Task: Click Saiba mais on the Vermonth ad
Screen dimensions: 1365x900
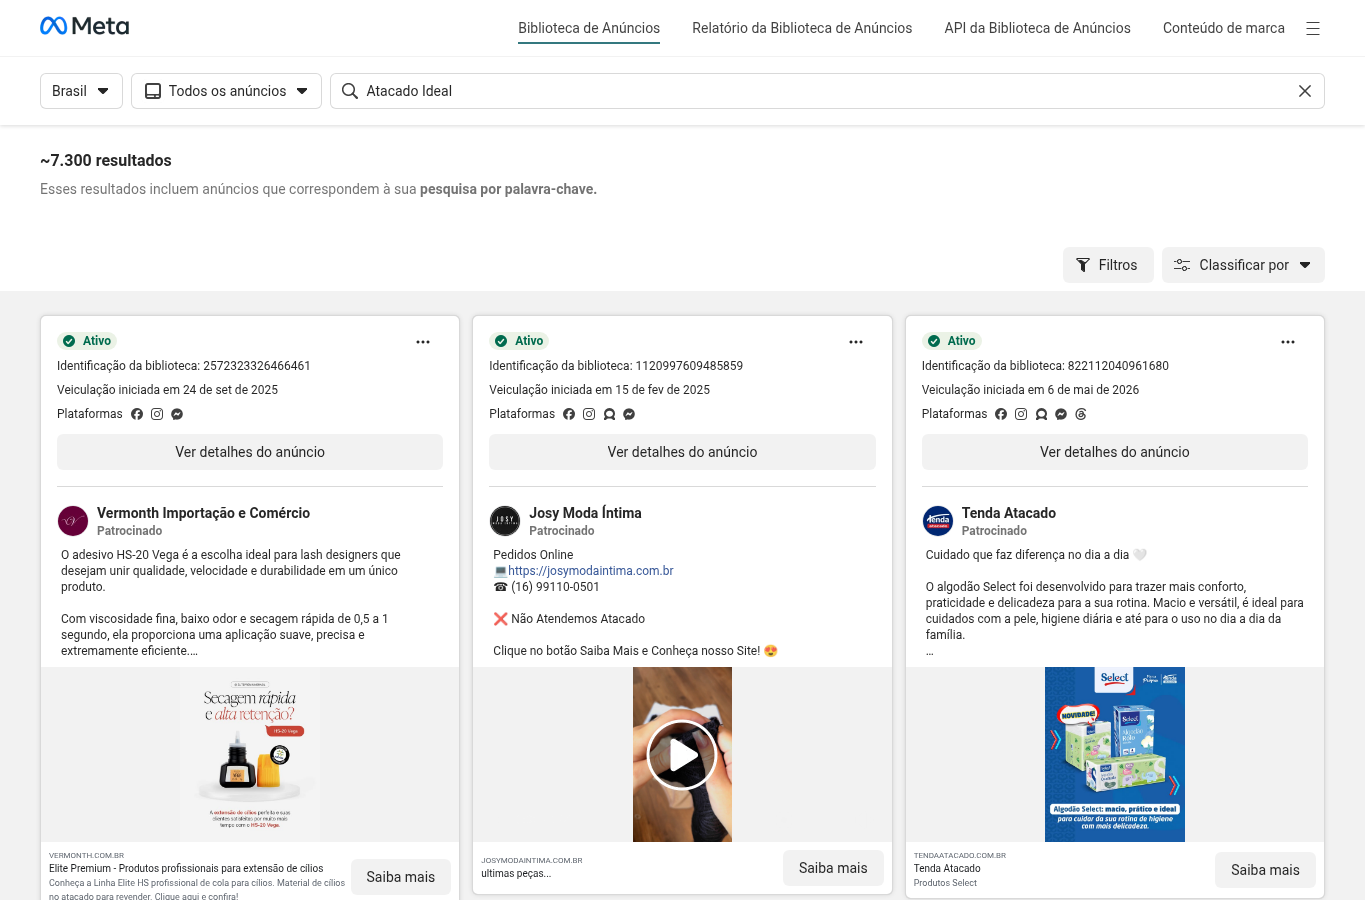Action: tap(401, 877)
